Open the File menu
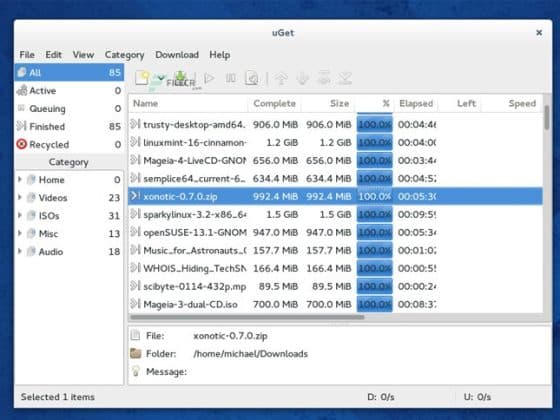560x420 pixels. pos(27,55)
